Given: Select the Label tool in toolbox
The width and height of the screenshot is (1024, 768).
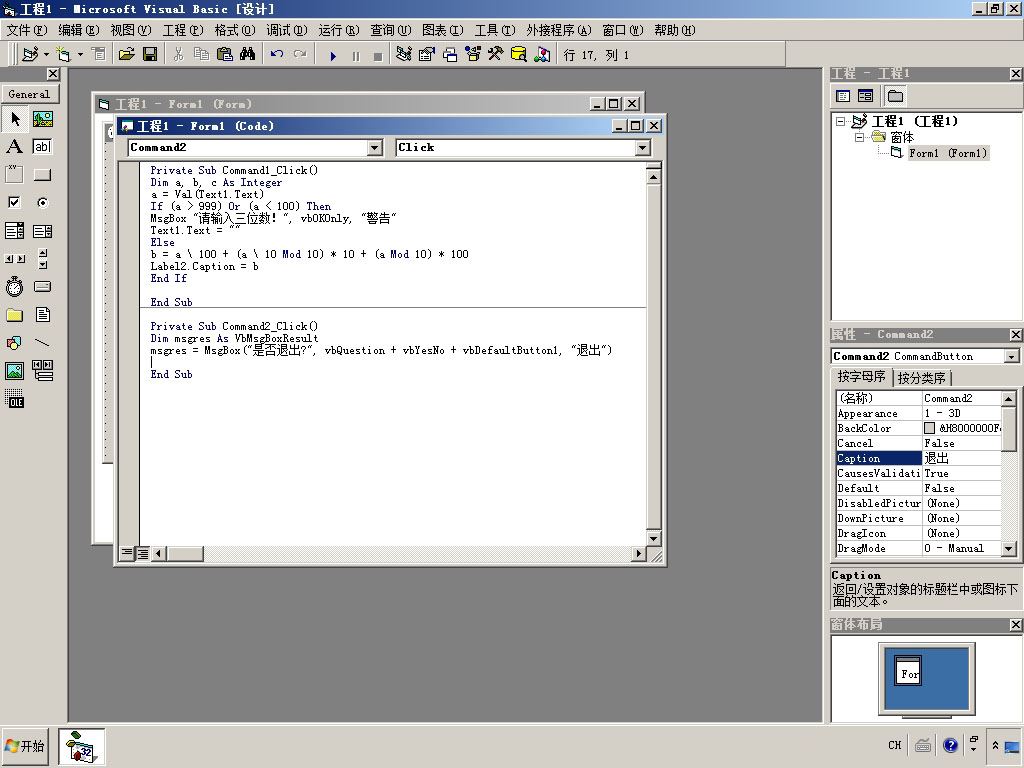Looking at the screenshot, I should pos(14,146).
